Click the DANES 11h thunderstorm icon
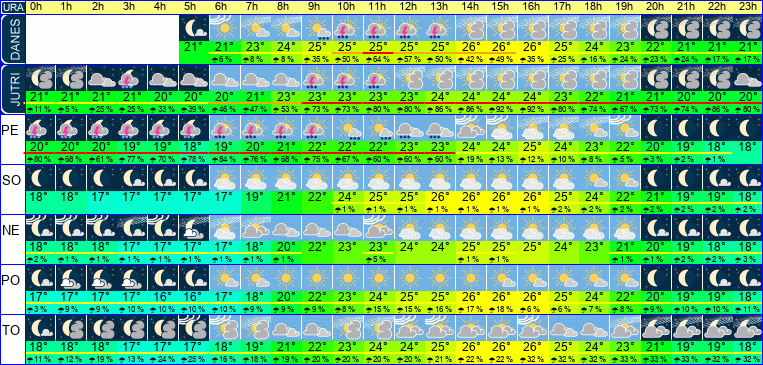 coord(379,28)
